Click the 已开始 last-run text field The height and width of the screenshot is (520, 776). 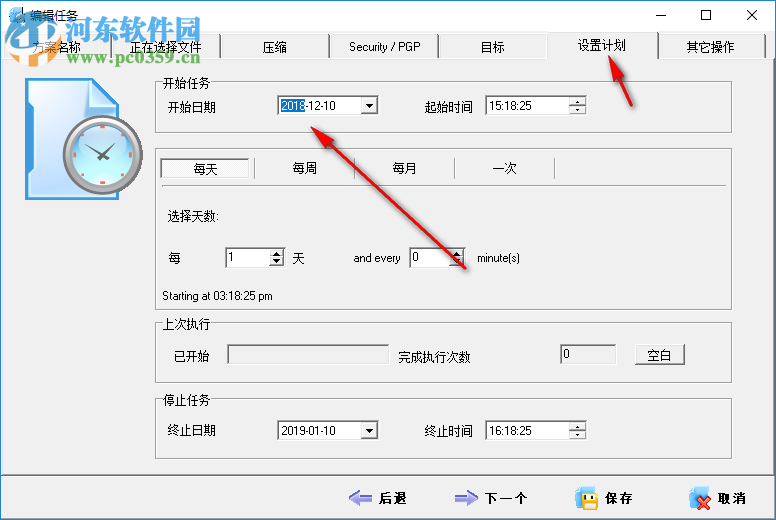coord(308,354)
